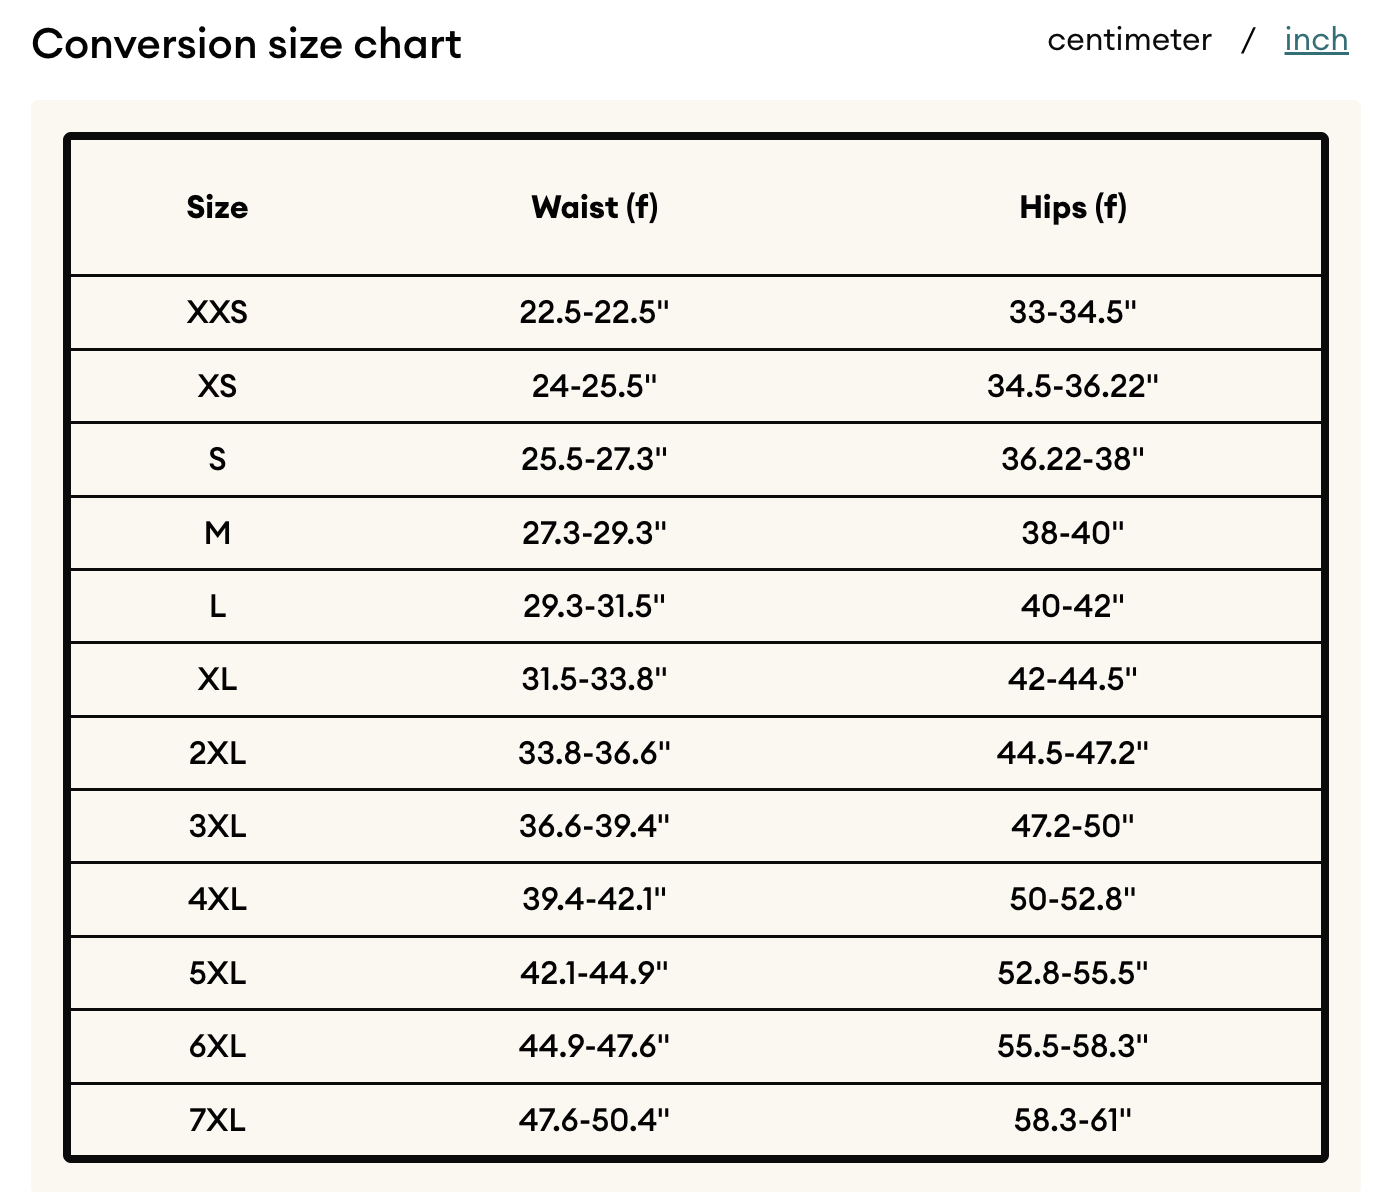Viewport: 1380px width, 1192px height.
Task: Click the Size column header
Action: [x=217, y=207]
